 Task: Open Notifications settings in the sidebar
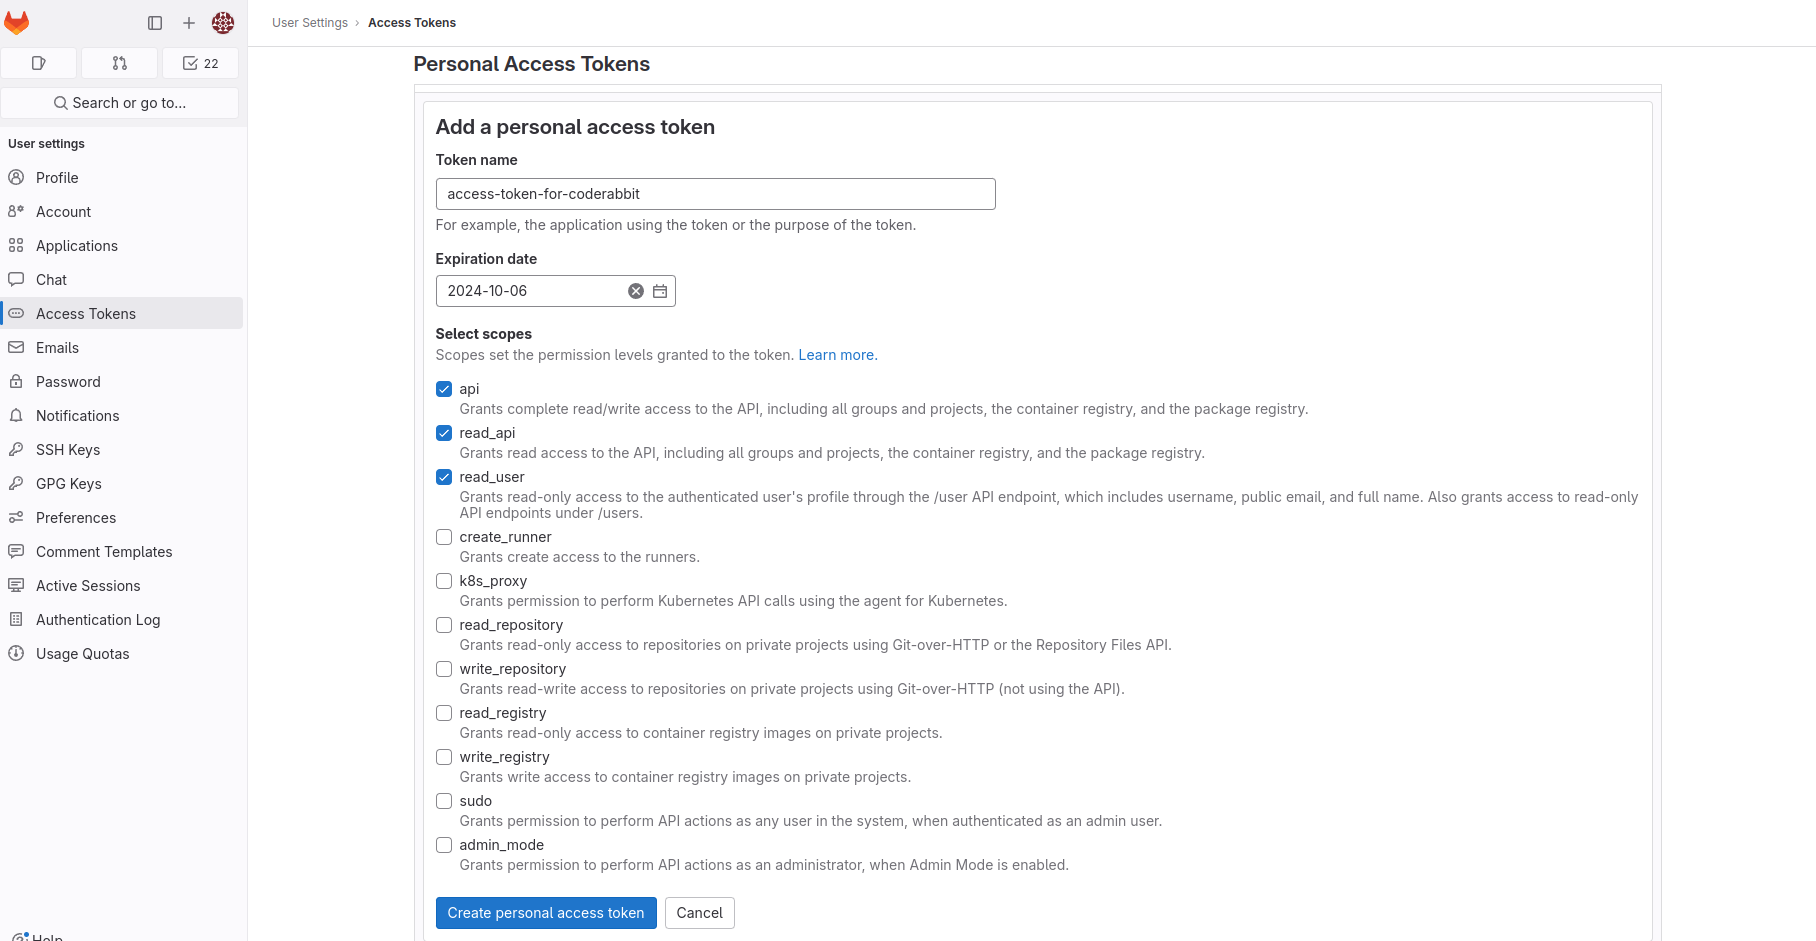[75, 415]
